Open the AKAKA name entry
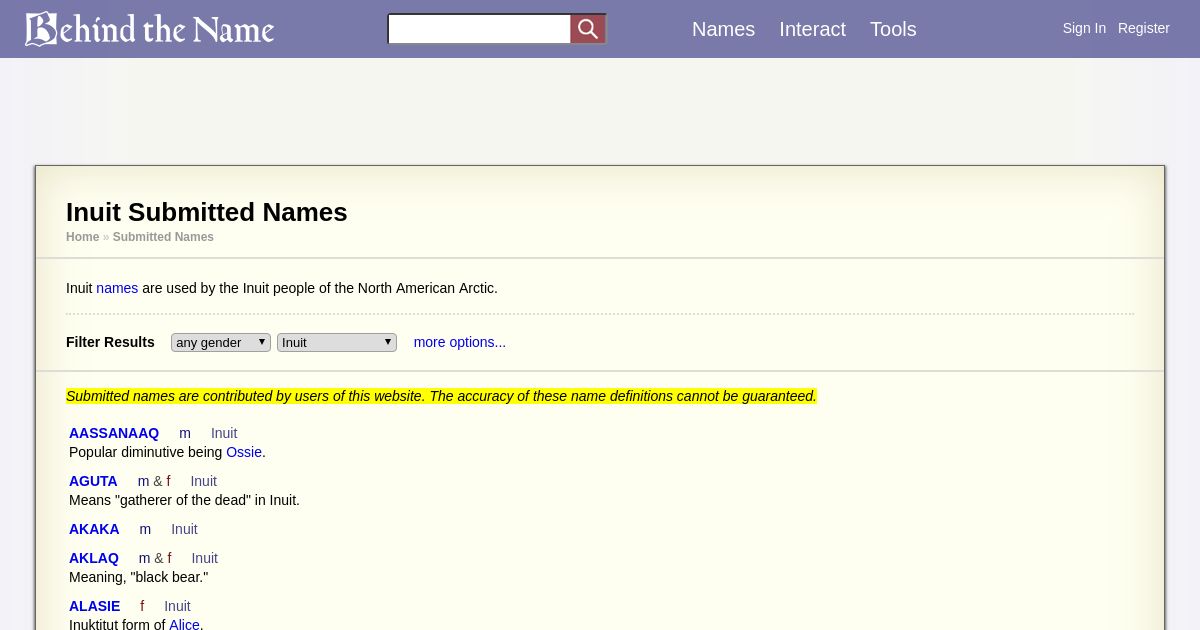Screen dimensions: 1200x630 (x=94, y=529)
